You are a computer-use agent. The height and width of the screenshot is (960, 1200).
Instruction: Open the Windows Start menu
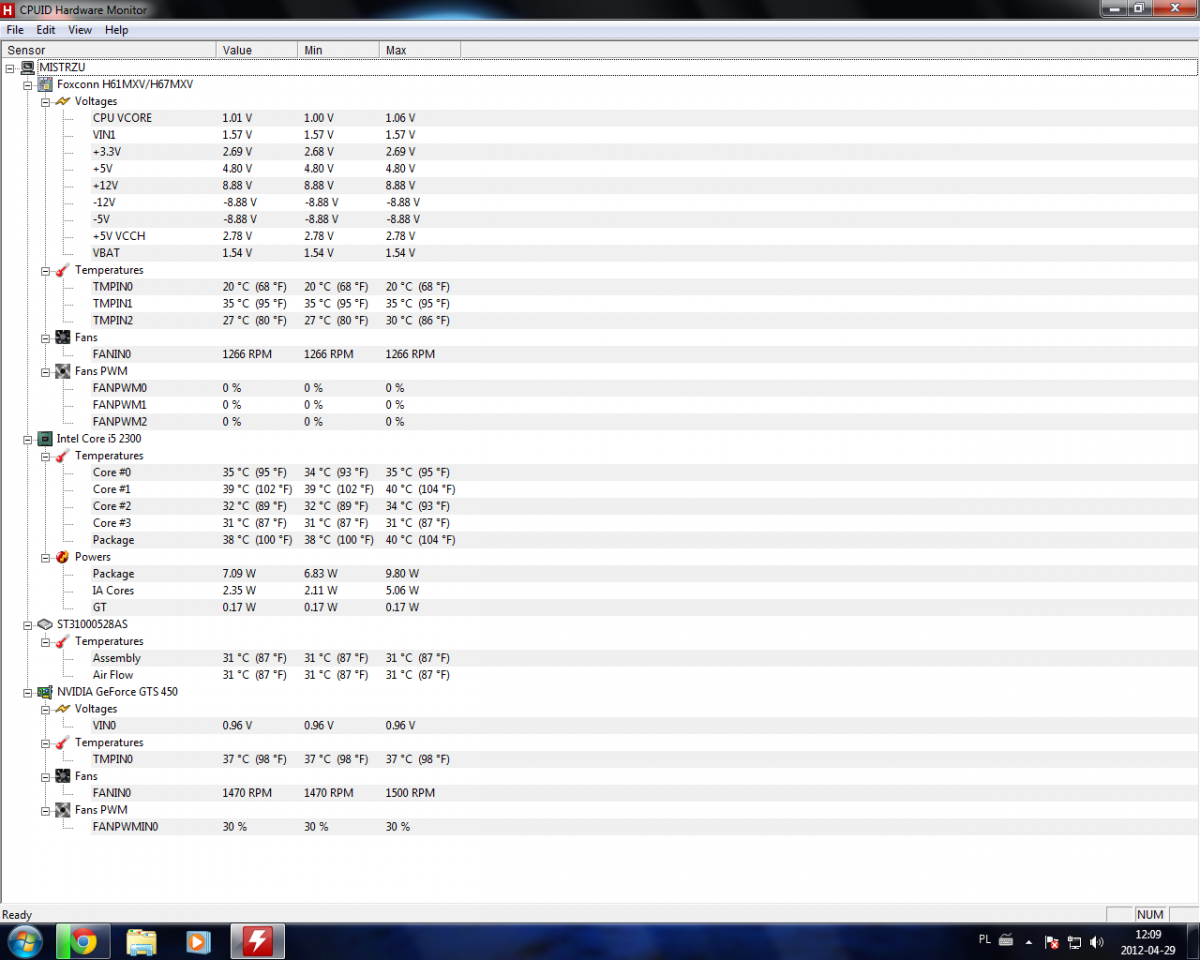[25, 942]
